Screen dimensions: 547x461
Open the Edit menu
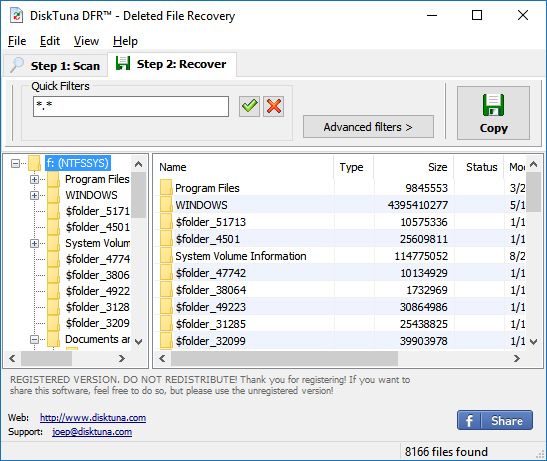coord(50,41)
